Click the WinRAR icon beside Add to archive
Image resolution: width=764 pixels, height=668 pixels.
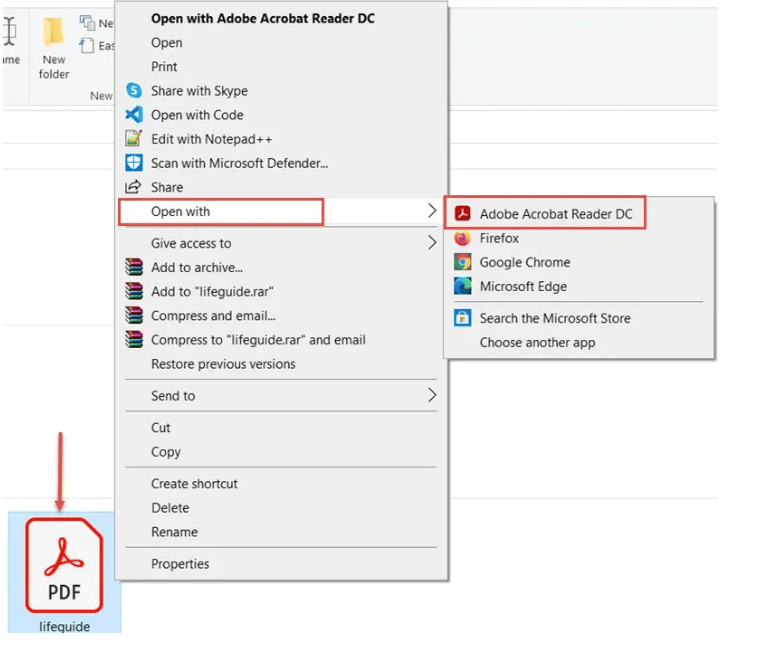tap(134, 267)
